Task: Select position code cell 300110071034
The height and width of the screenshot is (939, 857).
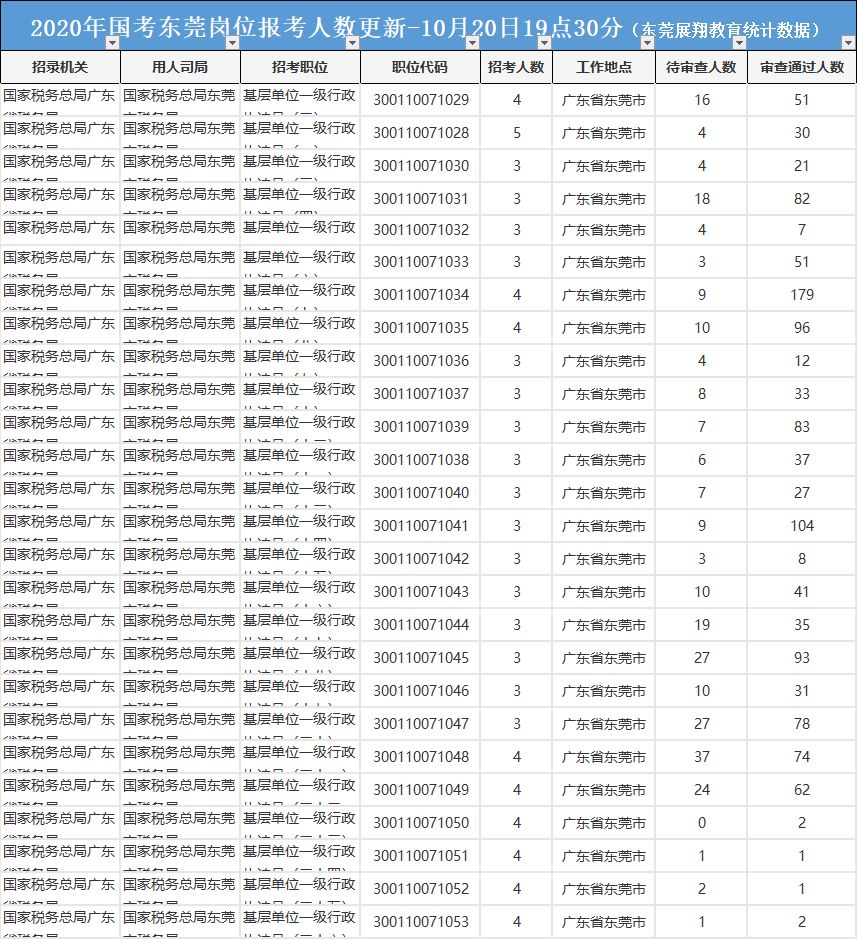Action: tap(420, 295)
